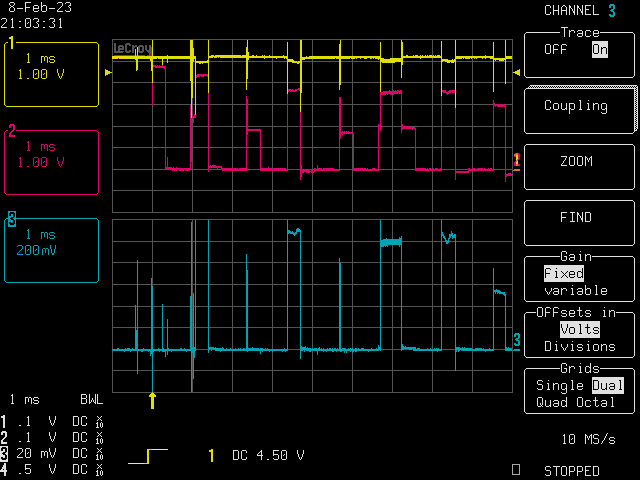The height and width of the screenshot is (480, 640).
Task: Open the ZOOM menu item
Action: click(575, 161)
